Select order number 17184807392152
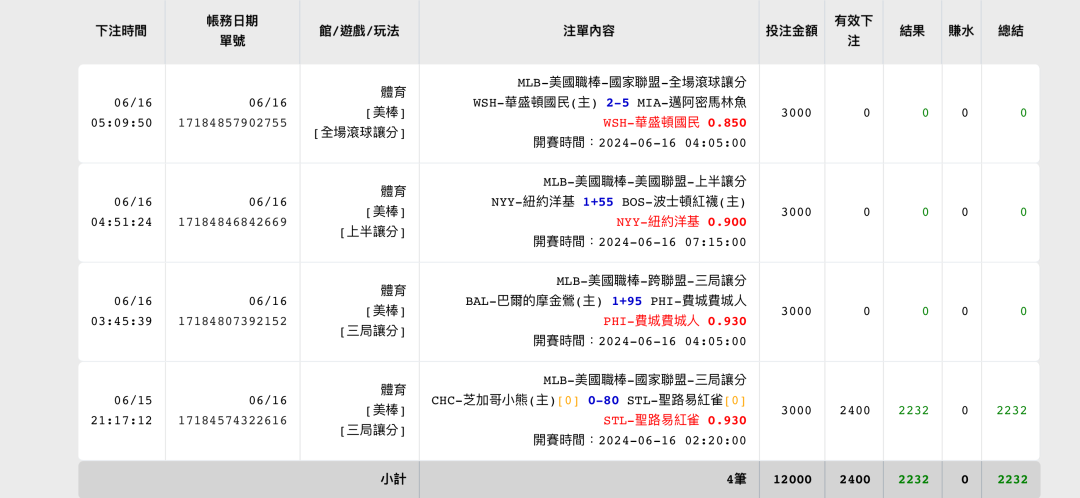This screenshot has height=498, width=1080. (x=233, y=322)
